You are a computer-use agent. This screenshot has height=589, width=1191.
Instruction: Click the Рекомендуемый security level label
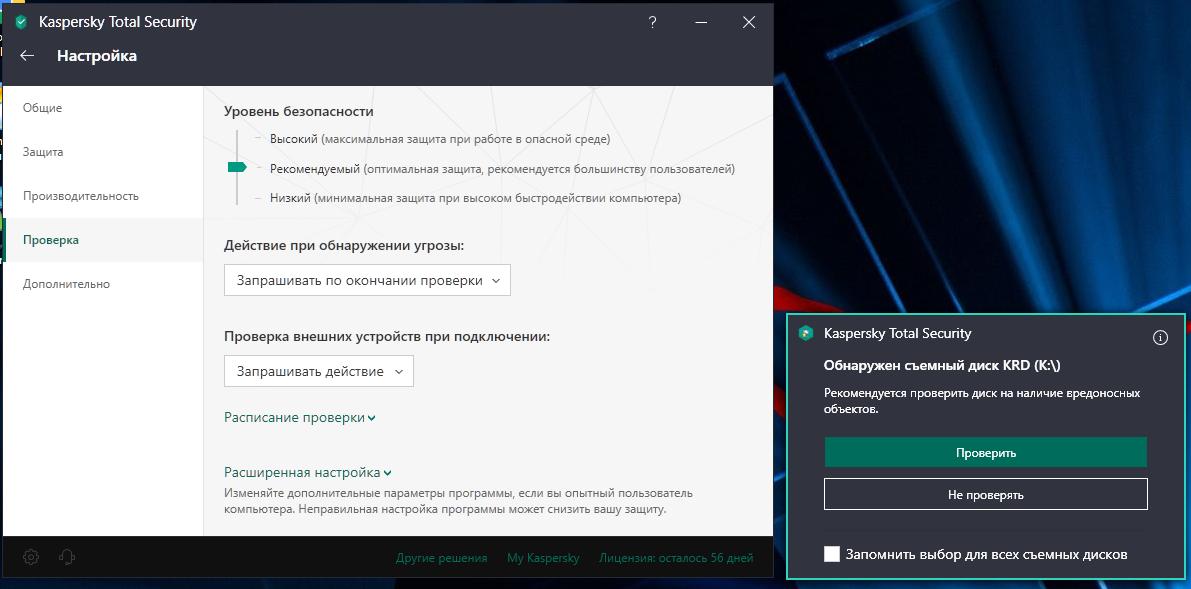[315, 169]
